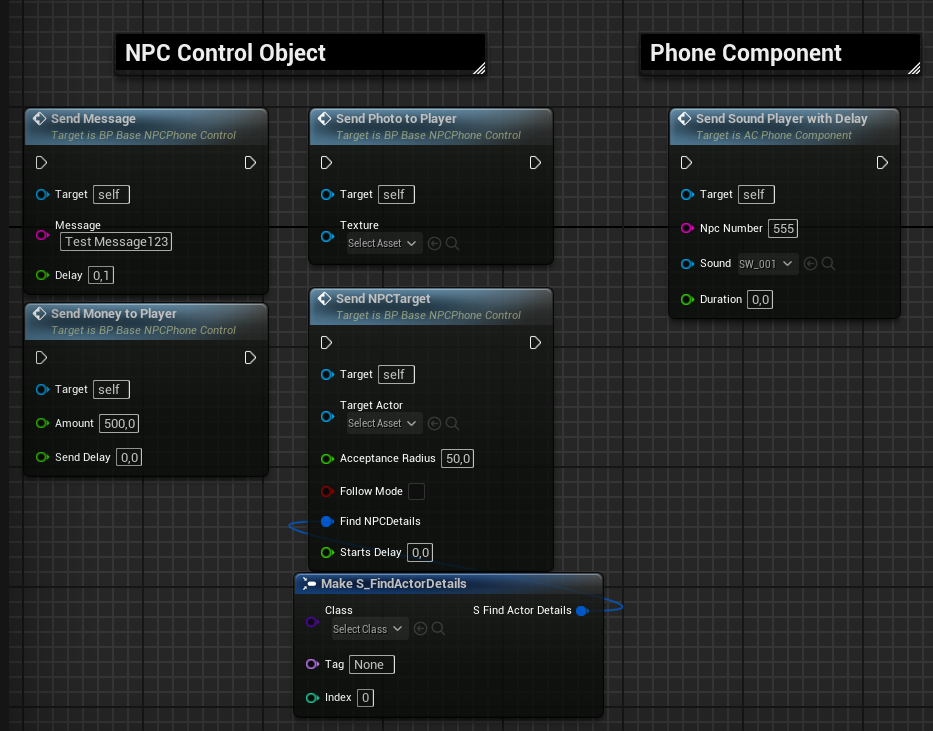Click the use-selected arrow icon beside Texture
This screenshot has width=933, height=731.
click(x=434, y=243)
